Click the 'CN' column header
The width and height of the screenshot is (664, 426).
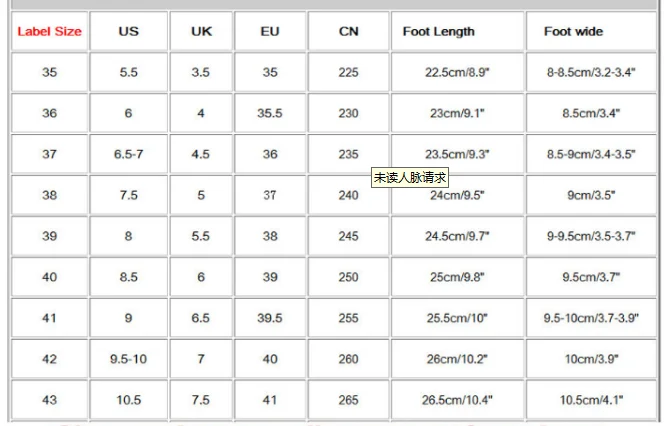tap(348, 31)
